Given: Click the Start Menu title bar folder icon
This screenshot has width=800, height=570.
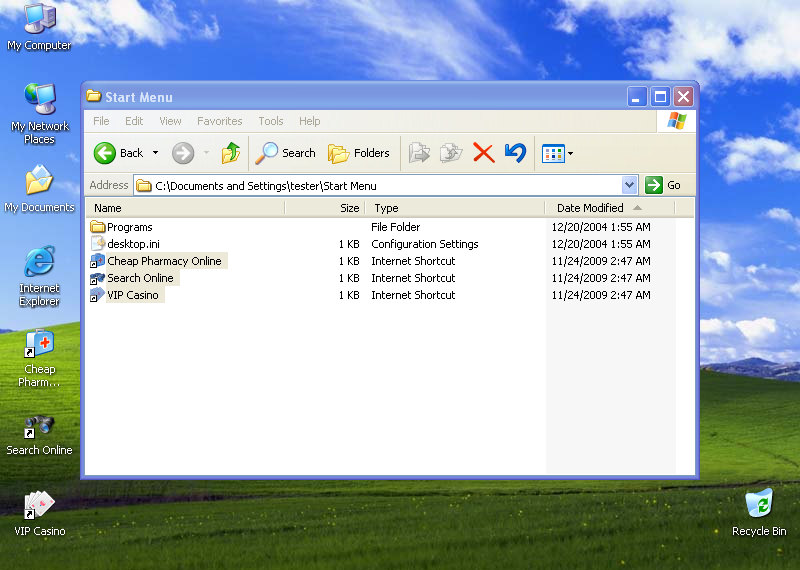Looking at the screenshot, I should pyautogui.click(x=93, y=96).
